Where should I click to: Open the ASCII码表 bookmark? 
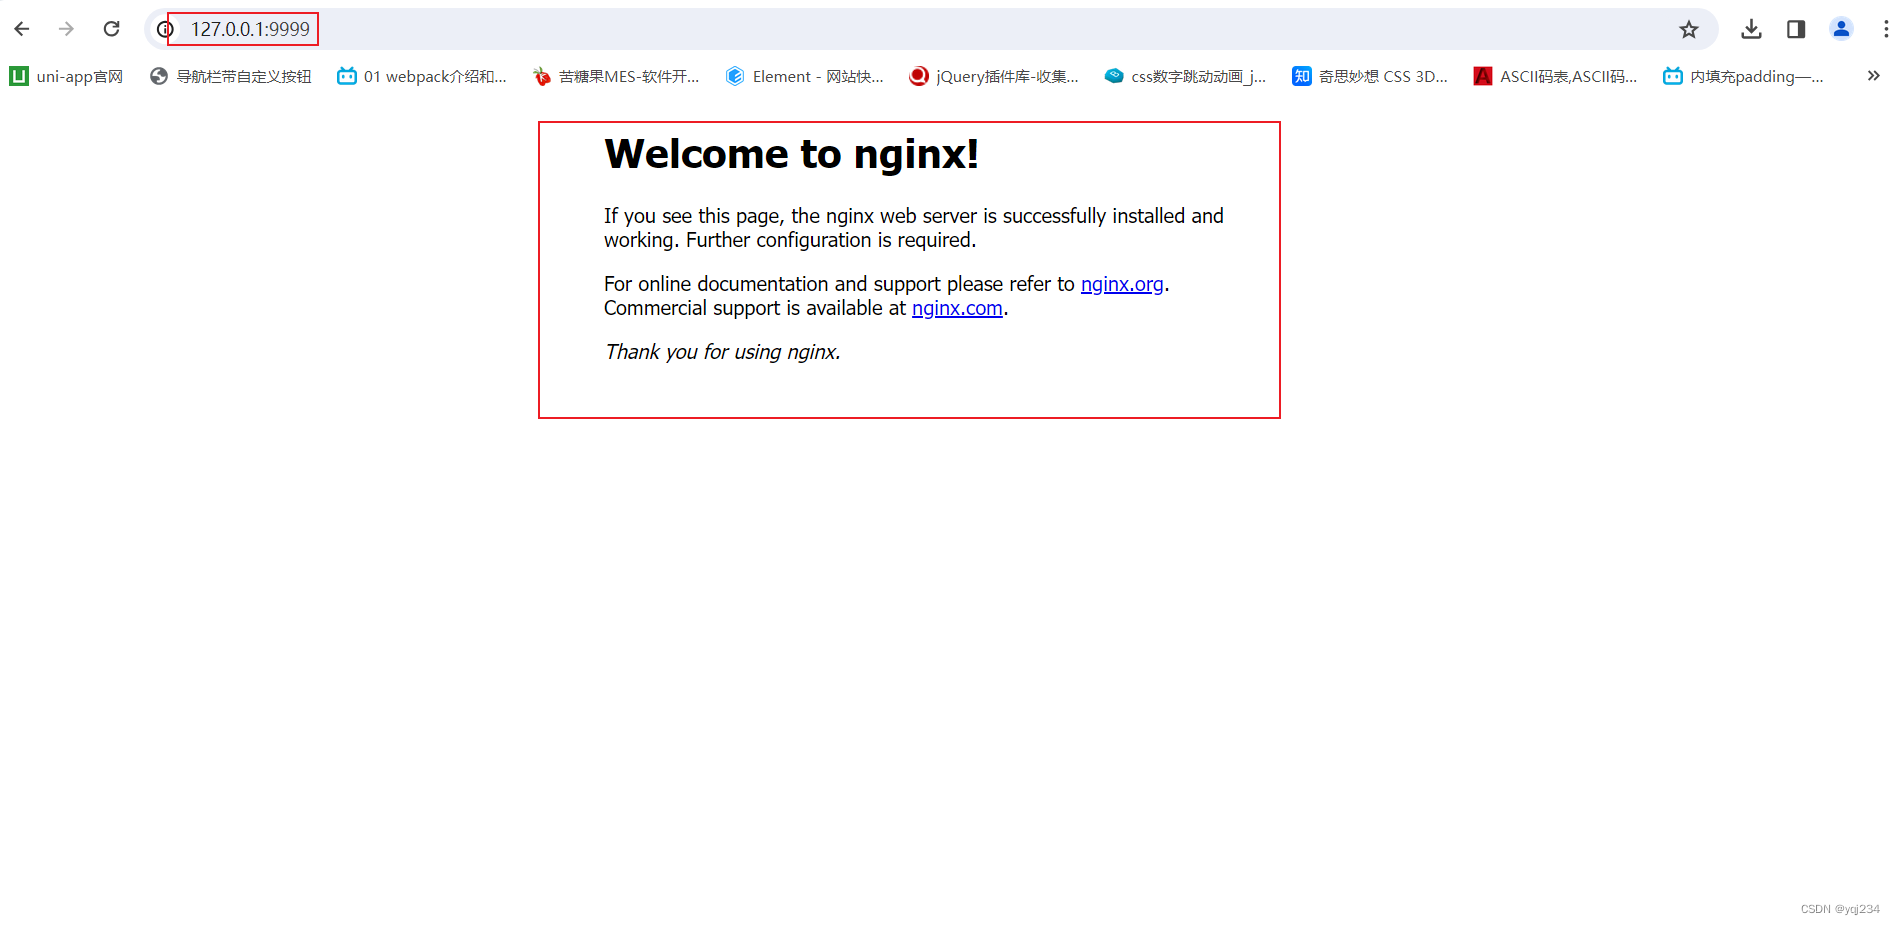tap(1555, 76)
